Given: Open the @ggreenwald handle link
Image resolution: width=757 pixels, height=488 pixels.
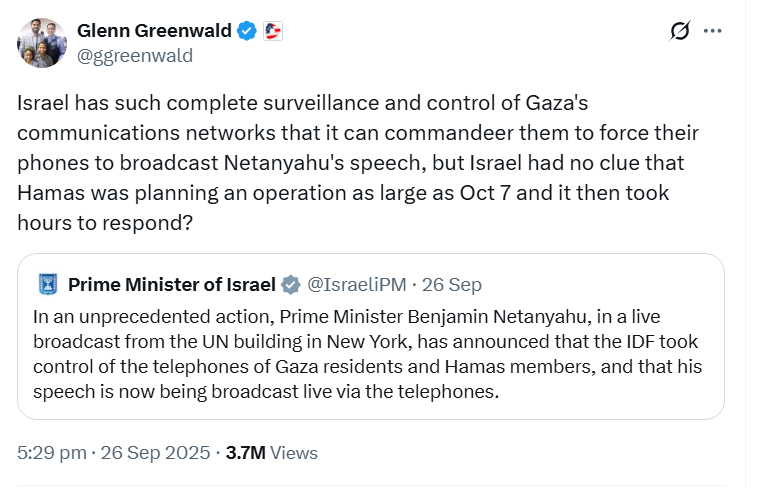Looking at the screenshot, I should (x=135, y=55).
